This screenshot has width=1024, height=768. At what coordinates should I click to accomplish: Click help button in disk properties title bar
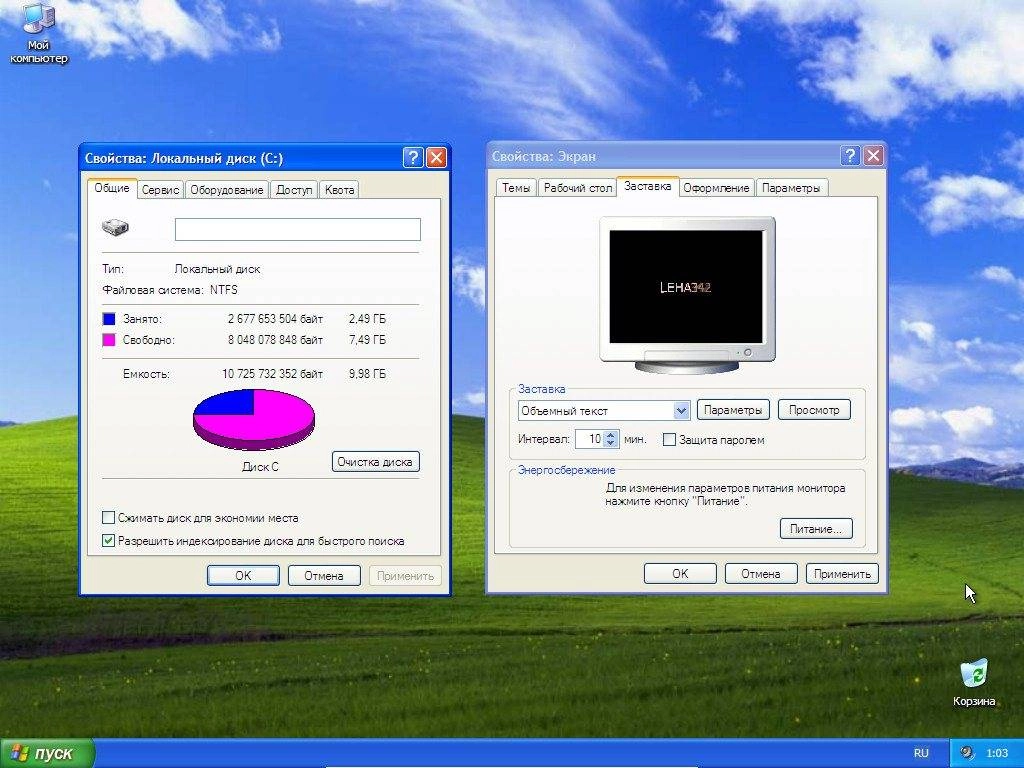[413, 158]
